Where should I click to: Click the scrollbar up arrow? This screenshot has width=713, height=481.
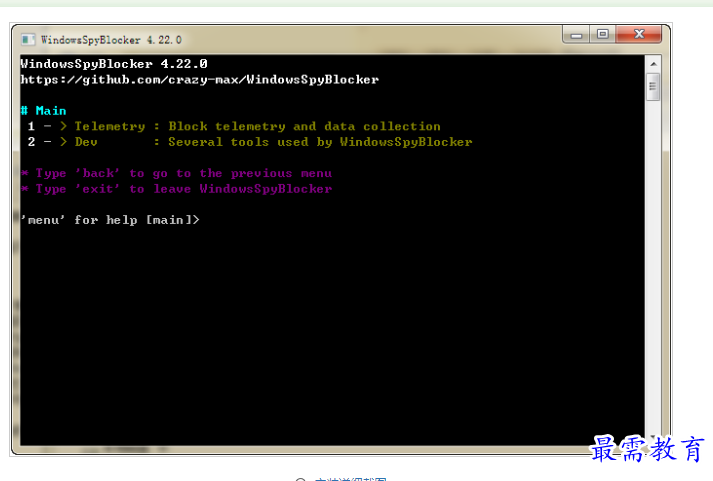tap(653, 64)
